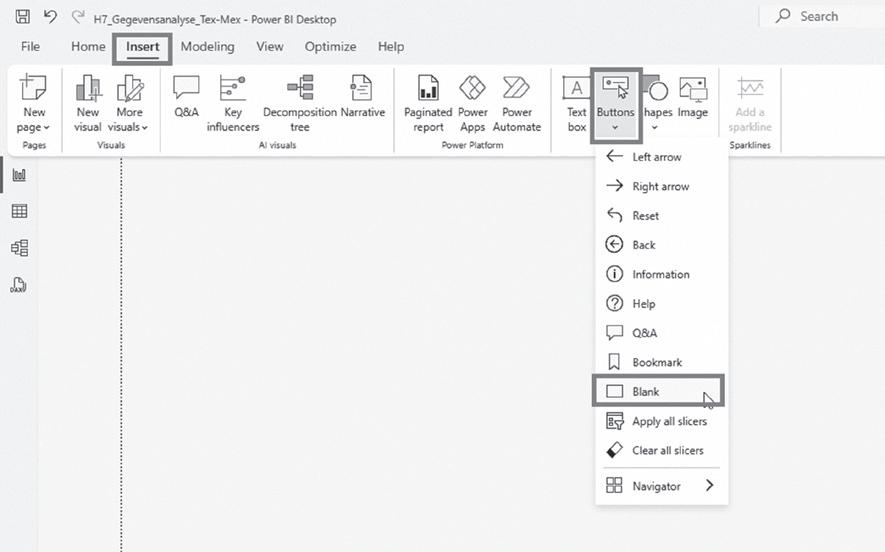885x552 pixels.
Task: Open the File menu
Action: click(30, 47)
